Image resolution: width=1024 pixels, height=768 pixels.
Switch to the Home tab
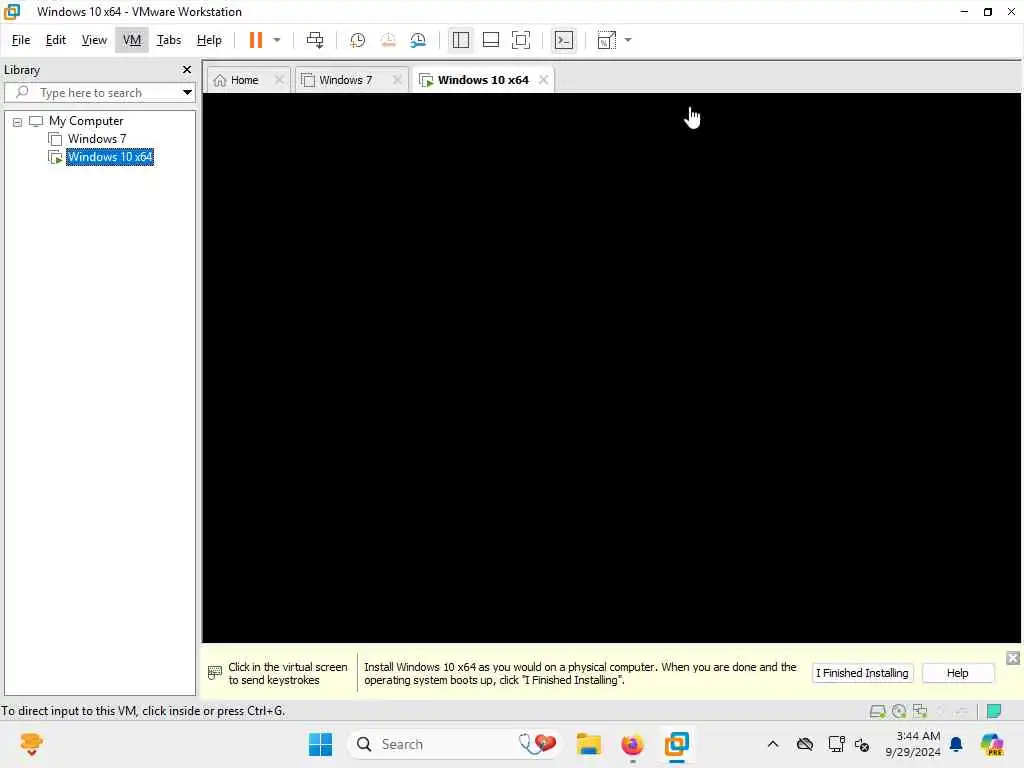243,80
